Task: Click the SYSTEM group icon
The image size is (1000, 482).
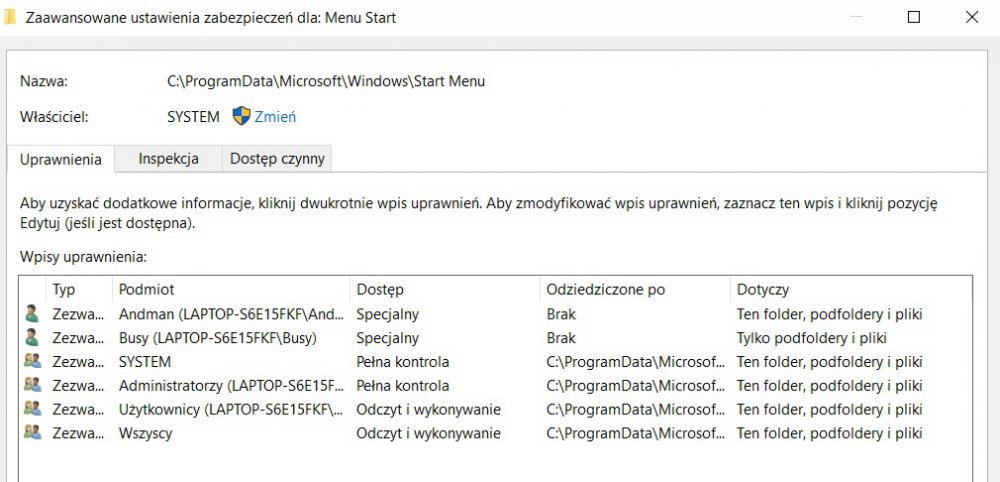Action: [33, 362]
